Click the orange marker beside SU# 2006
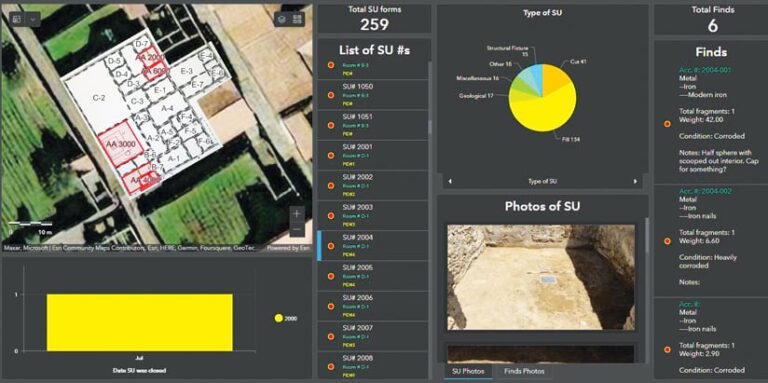768x383 pixels. 331,307
